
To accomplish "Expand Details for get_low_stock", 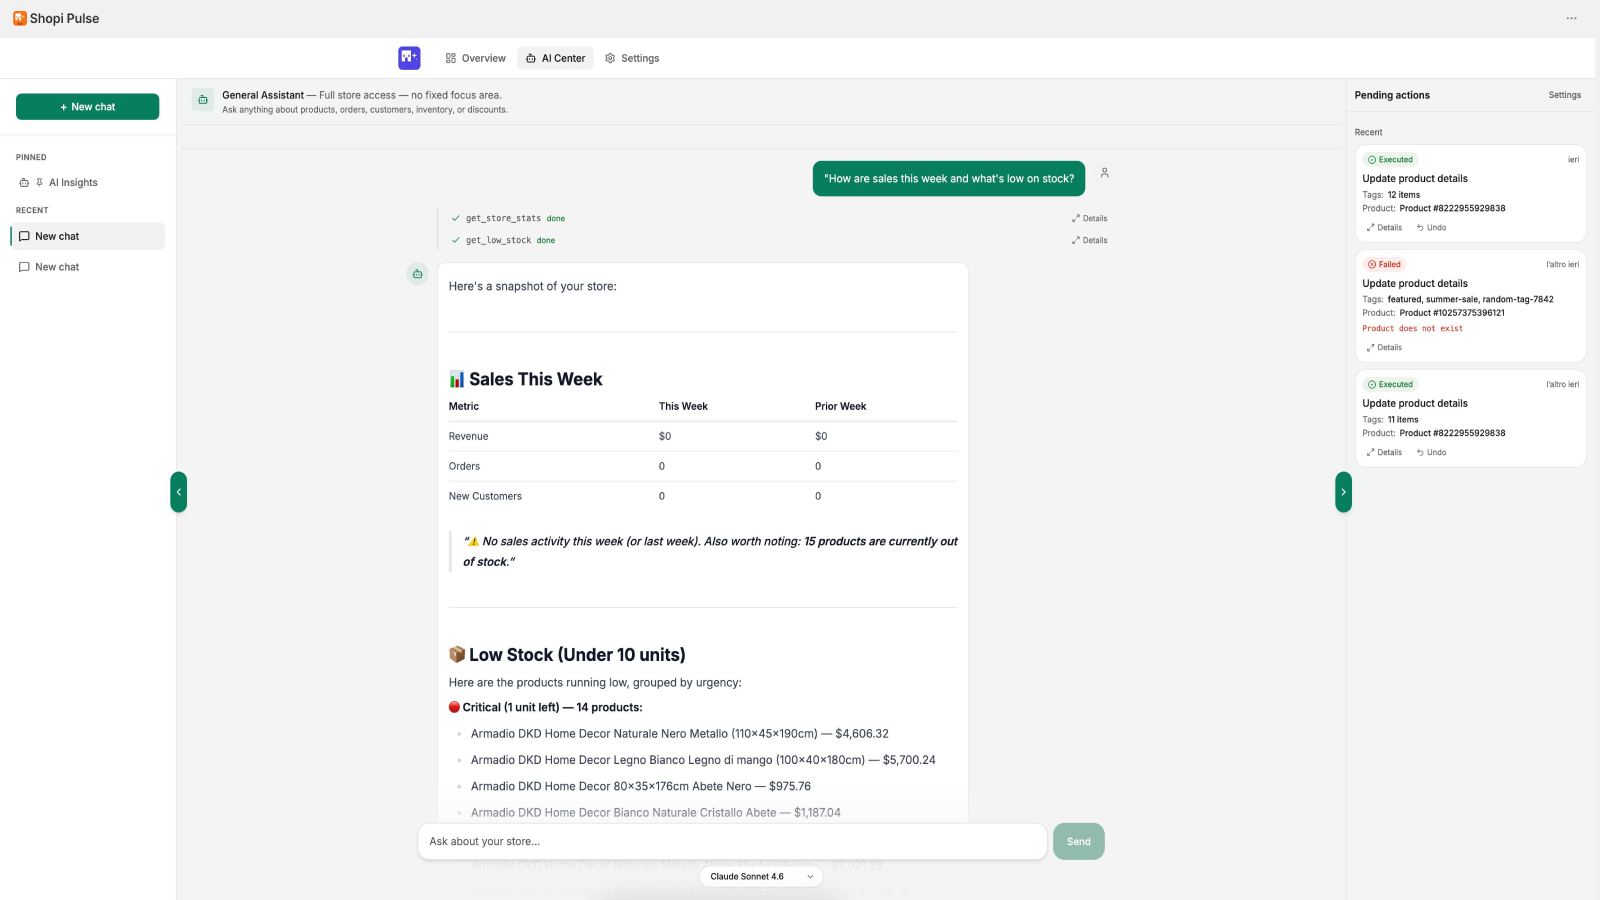I will 1089,240.
